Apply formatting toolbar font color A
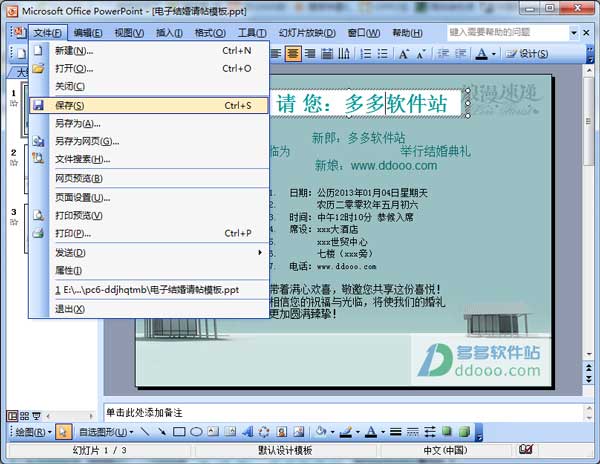Image resolution: width=600 pixels, height=464 pixels. (481, 54)
